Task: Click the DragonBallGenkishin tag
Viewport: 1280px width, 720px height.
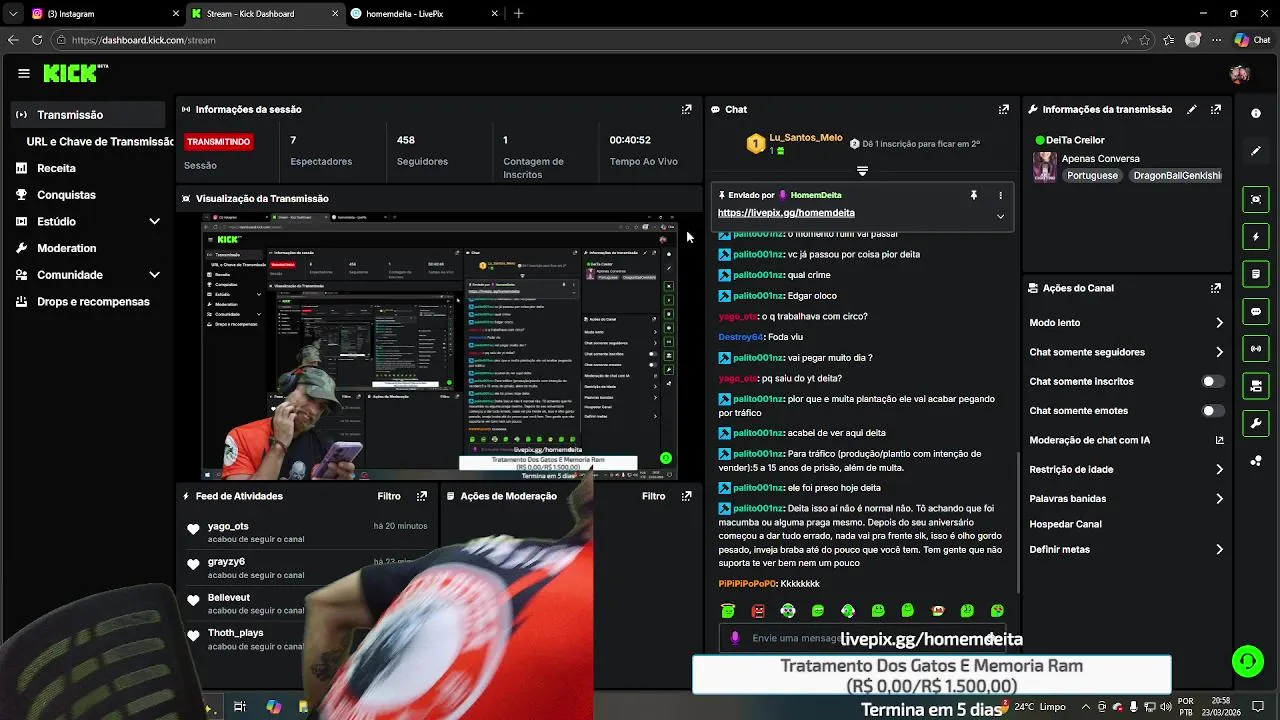Action: tap(1176, 176)
